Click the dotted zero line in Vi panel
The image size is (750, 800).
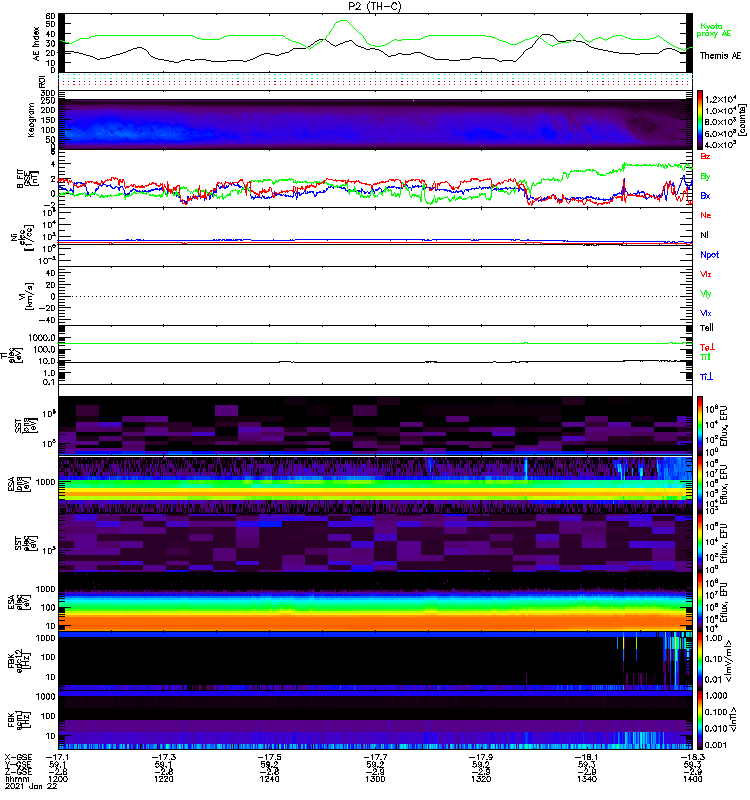point(376,296)
